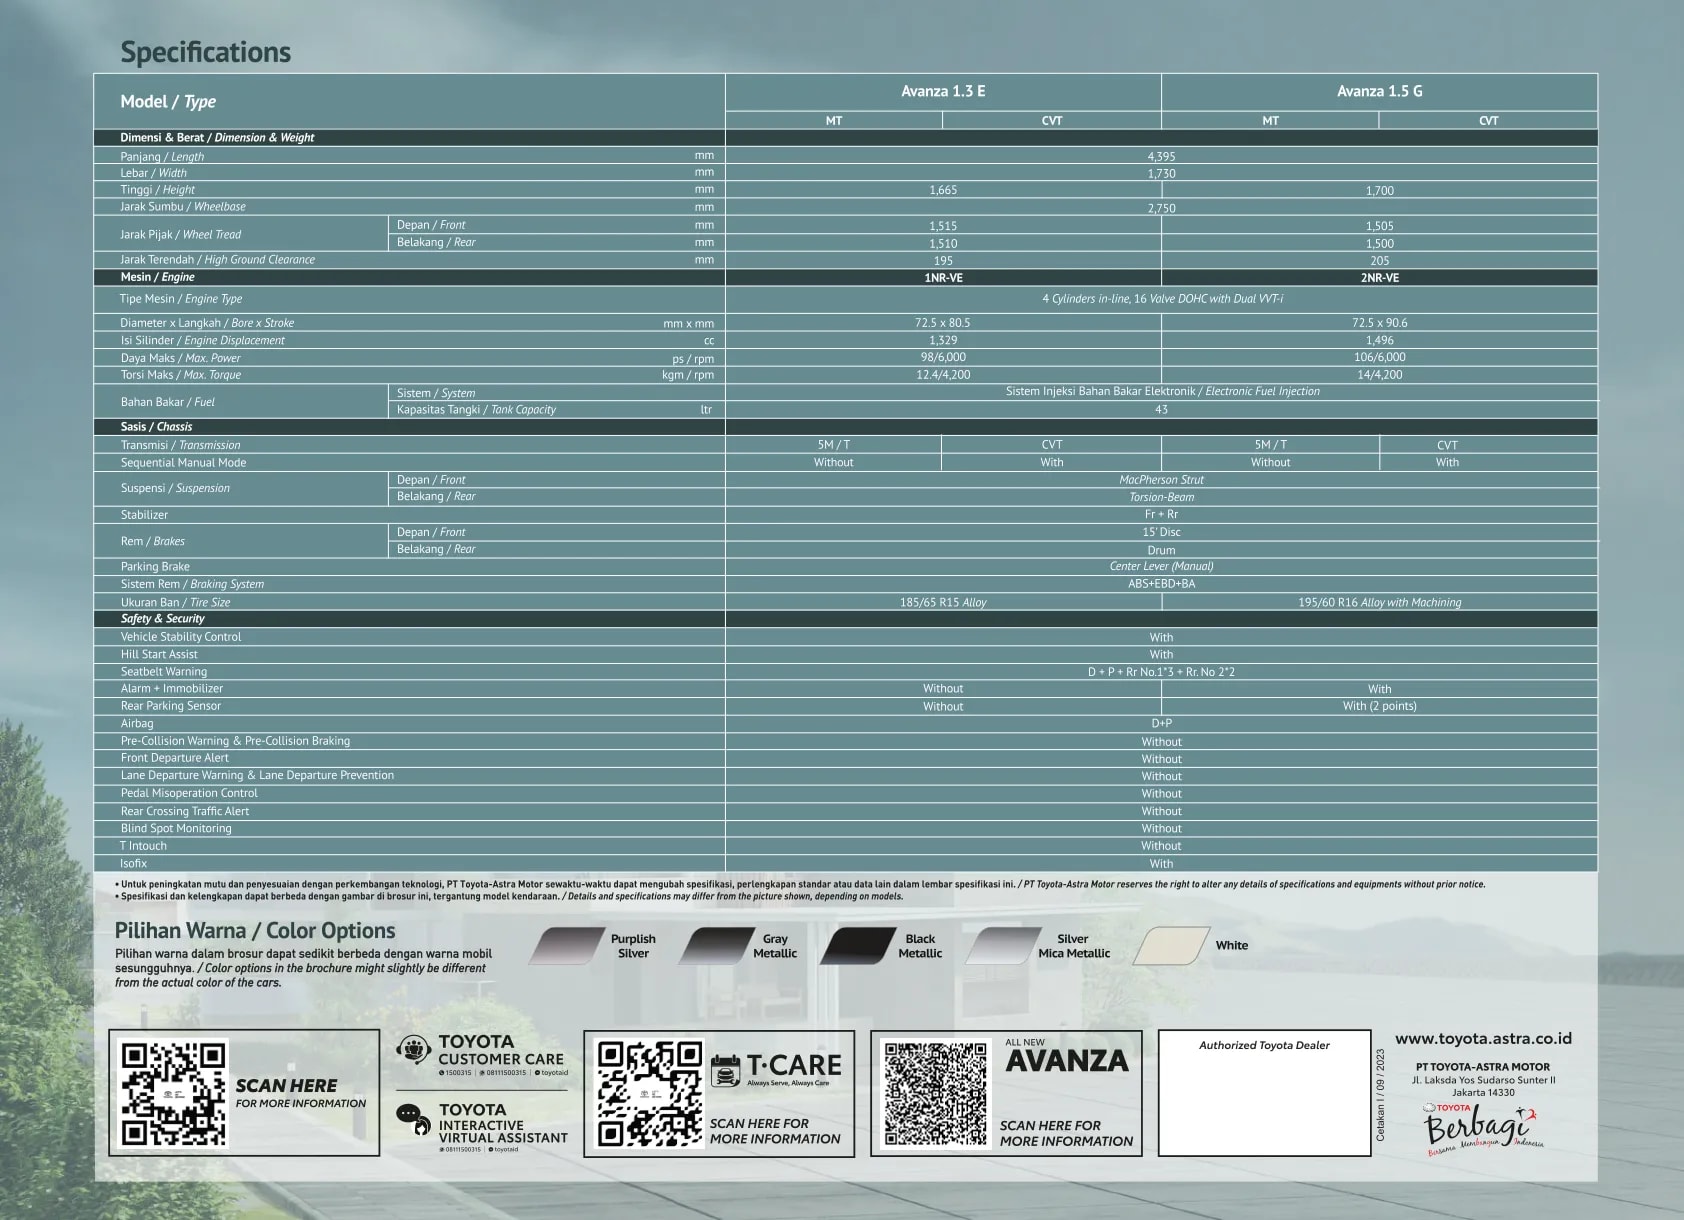1684x1220 pixels.
Task: Click the 2NR-VE engine code
Action: [1379, 278]
